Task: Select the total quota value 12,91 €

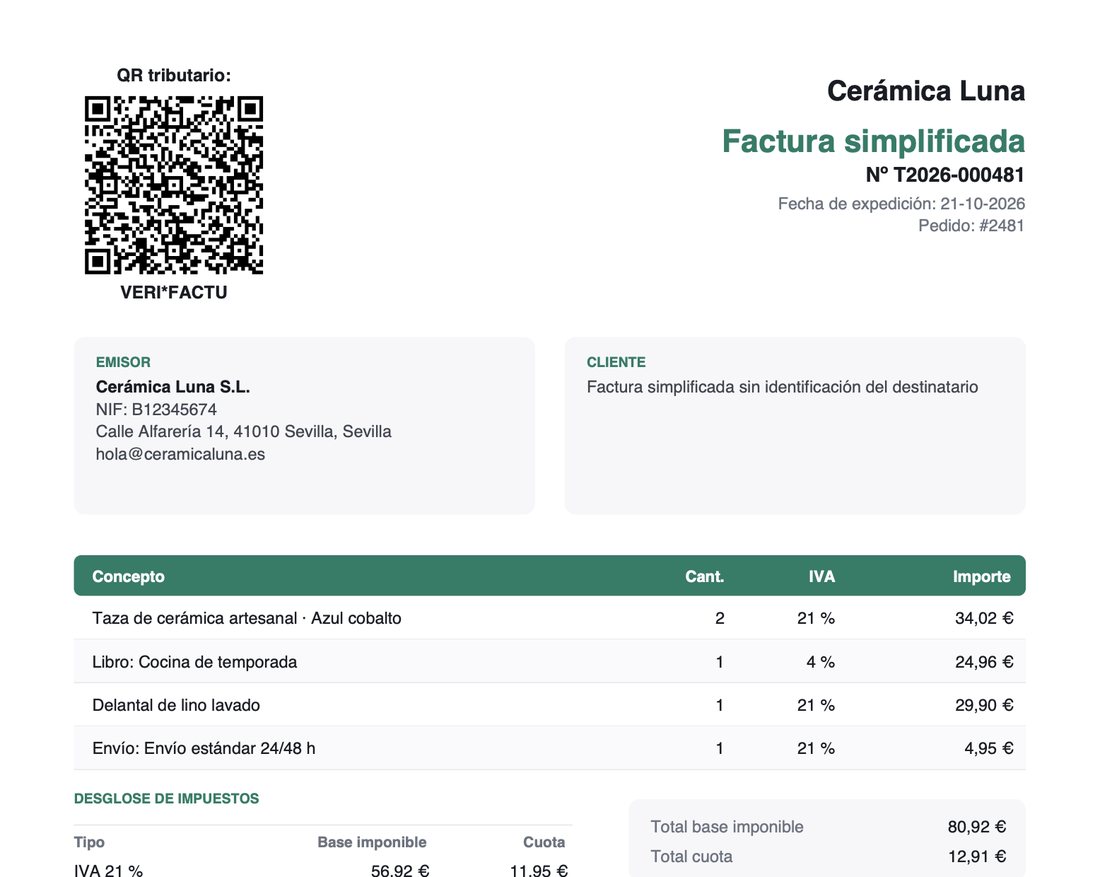Action: tap(977, 857)
